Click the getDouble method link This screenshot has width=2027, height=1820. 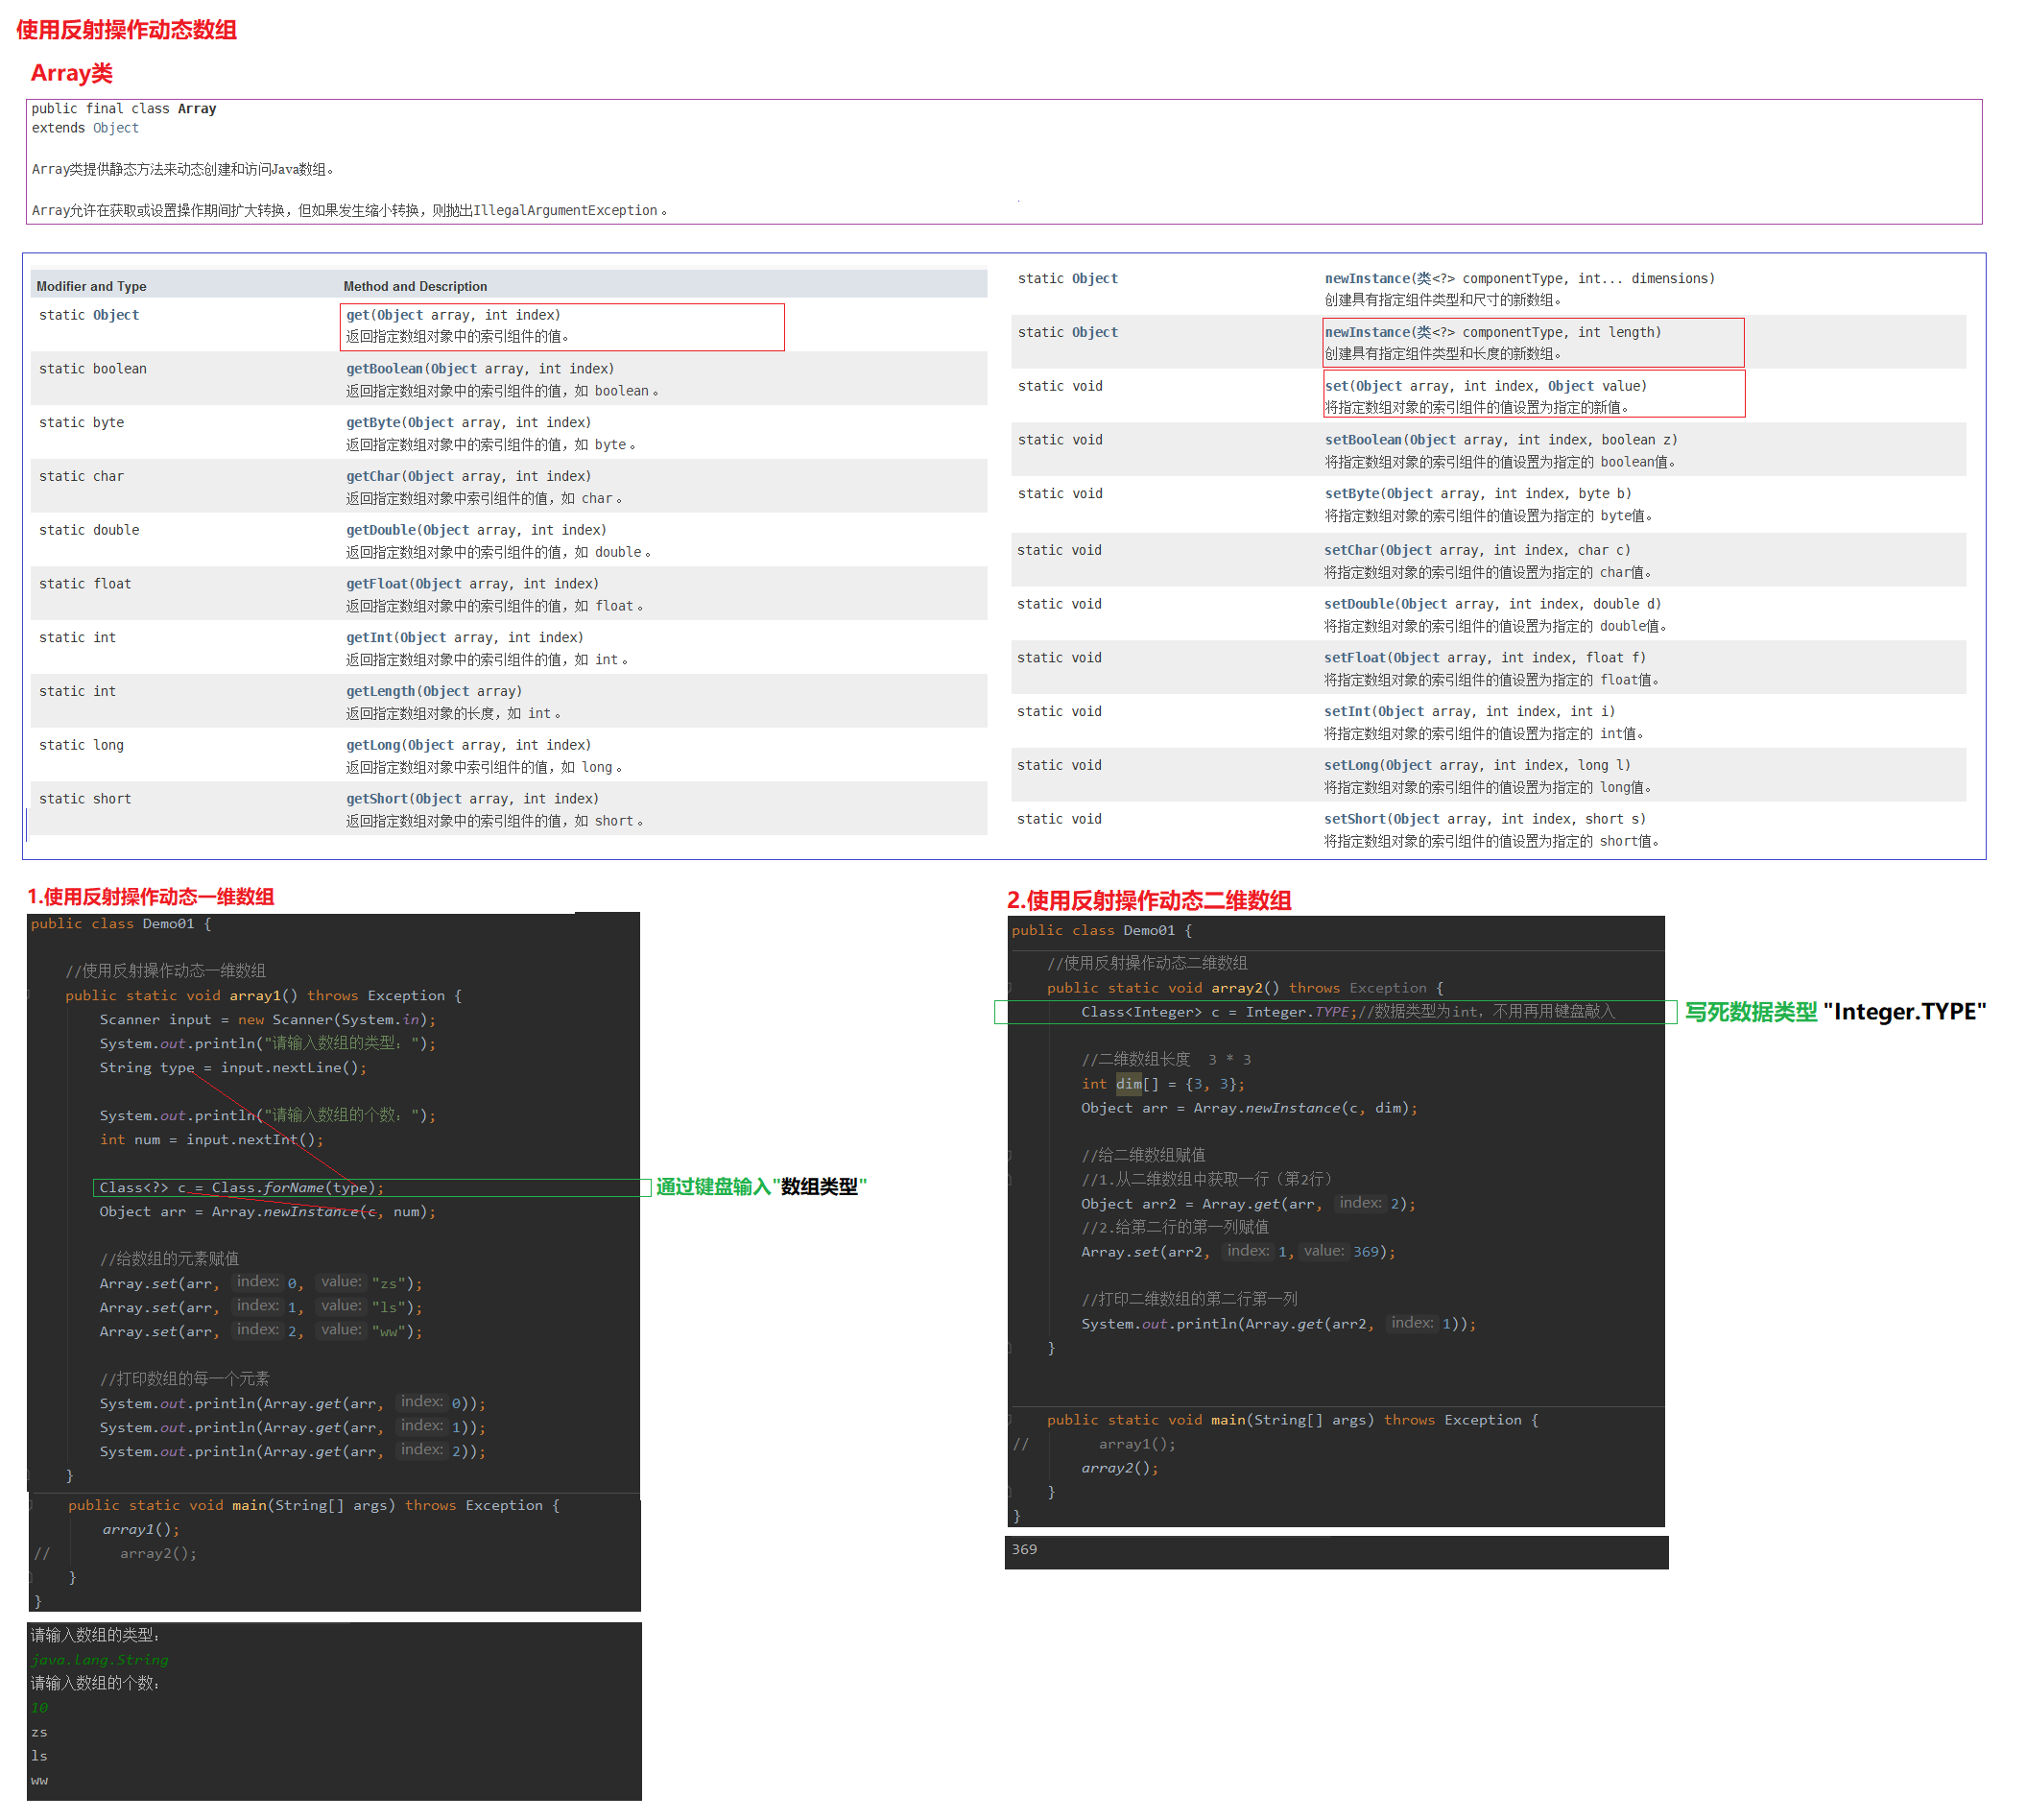point(380,530)
